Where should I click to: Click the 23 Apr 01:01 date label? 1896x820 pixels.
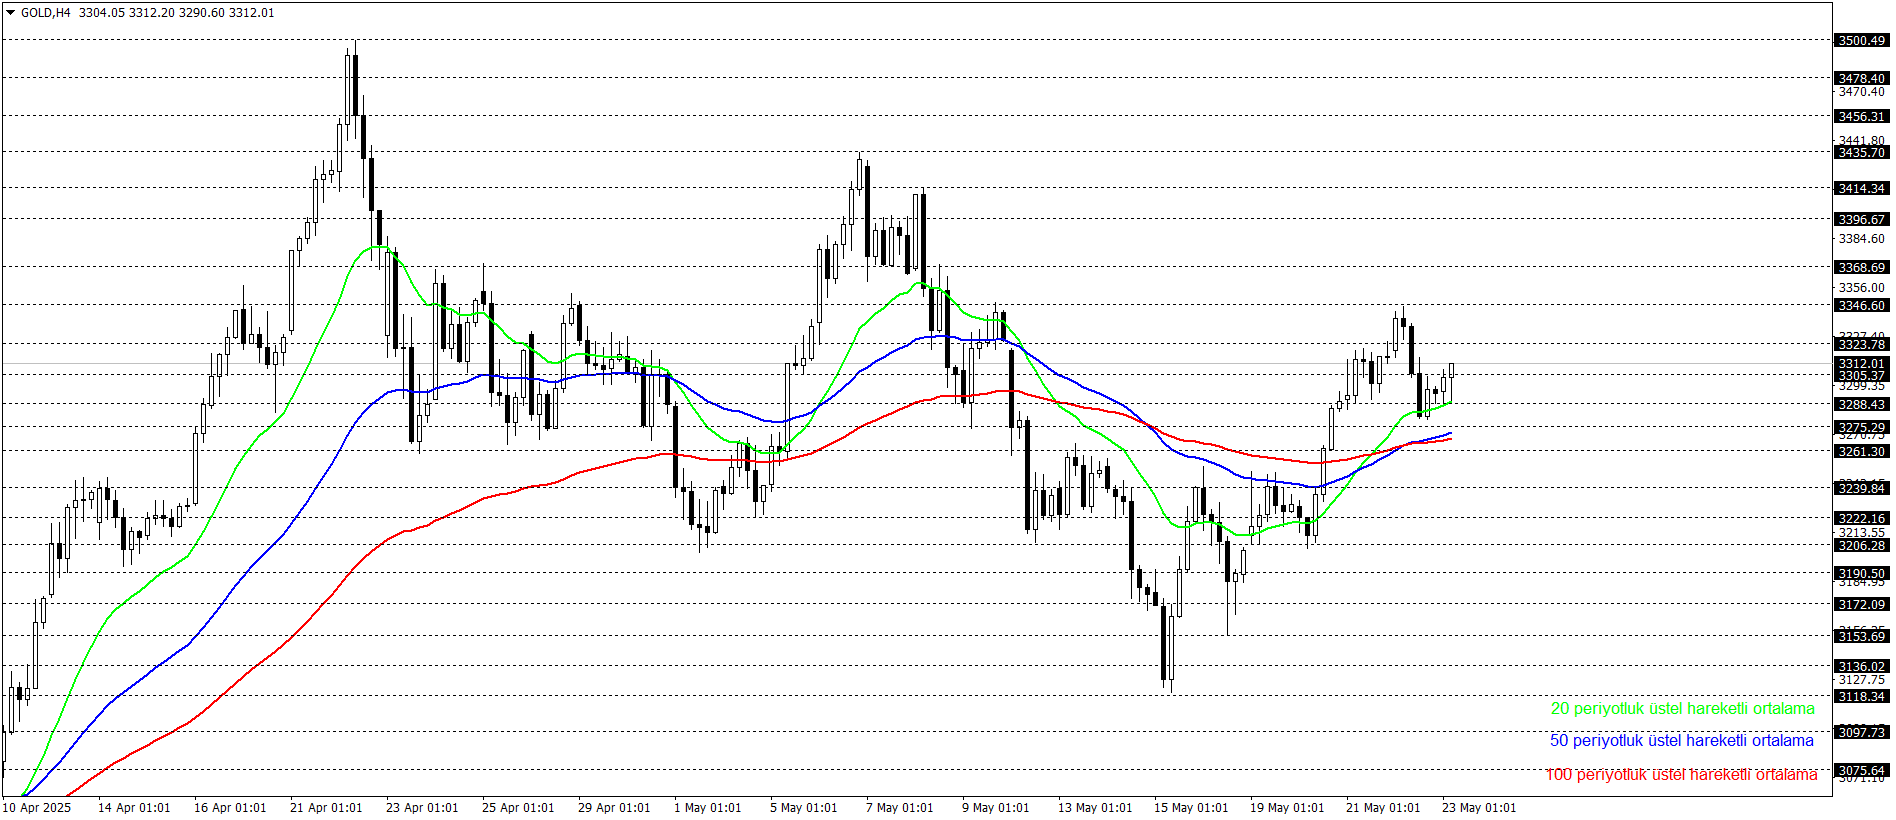422,808
